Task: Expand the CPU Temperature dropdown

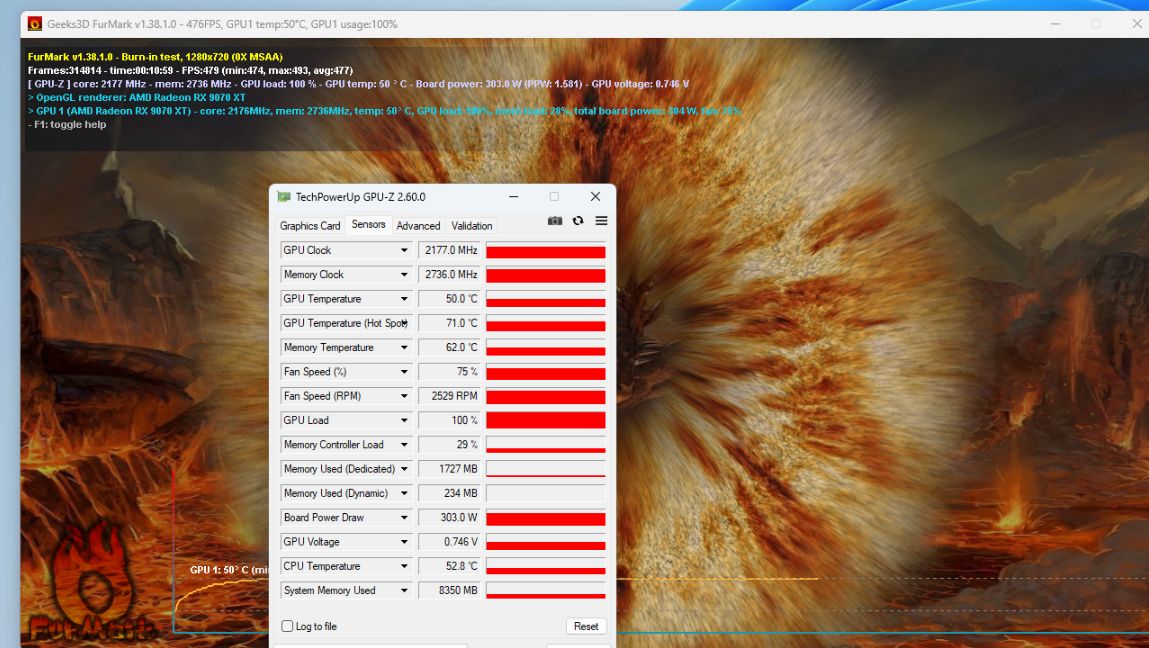Action: [404, 567]
